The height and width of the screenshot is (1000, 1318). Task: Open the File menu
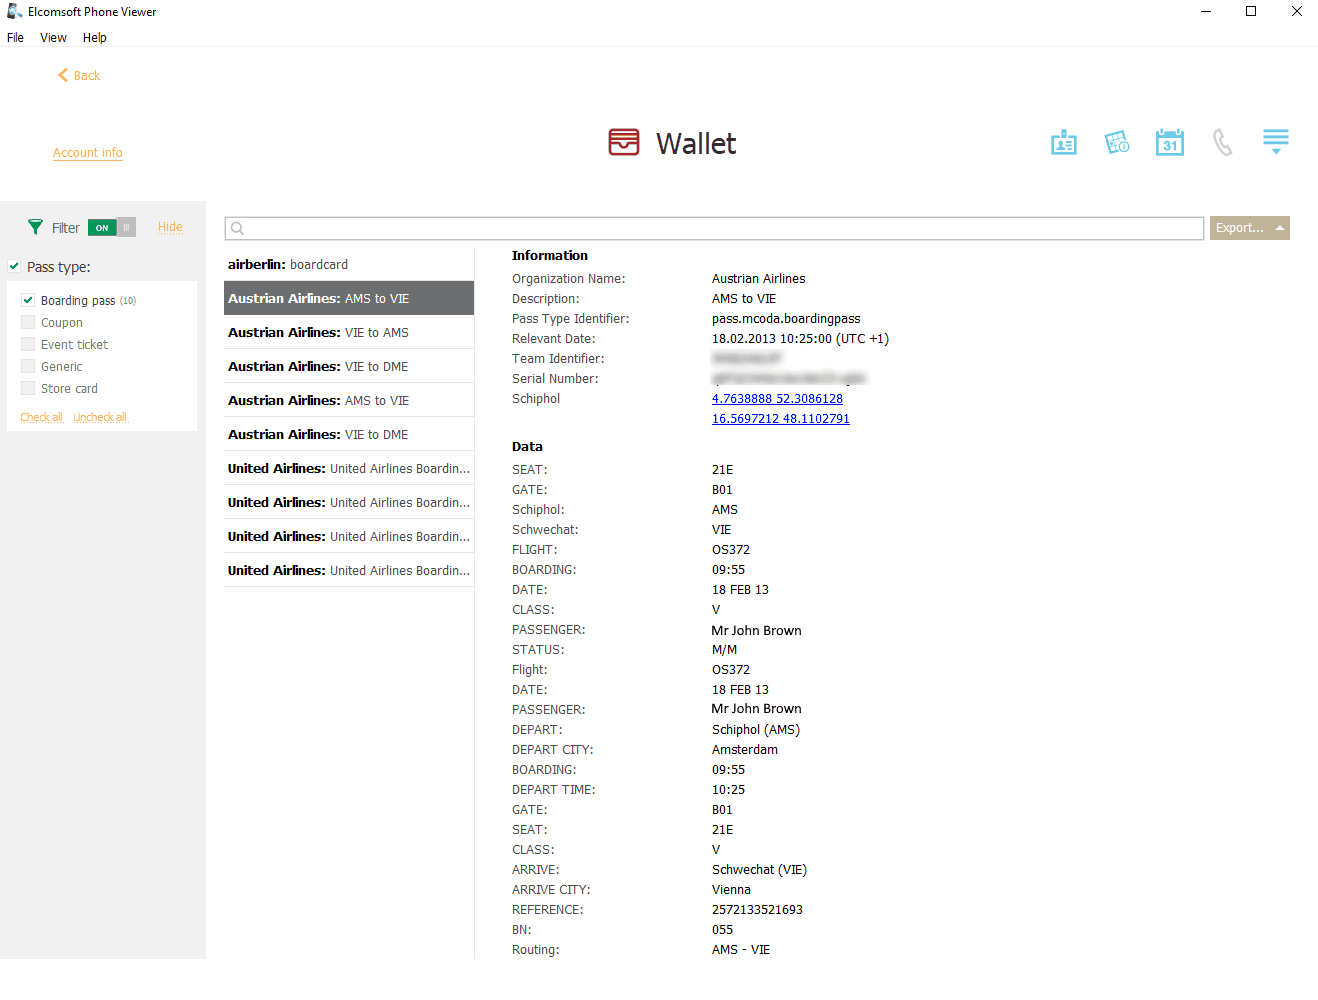15,38
